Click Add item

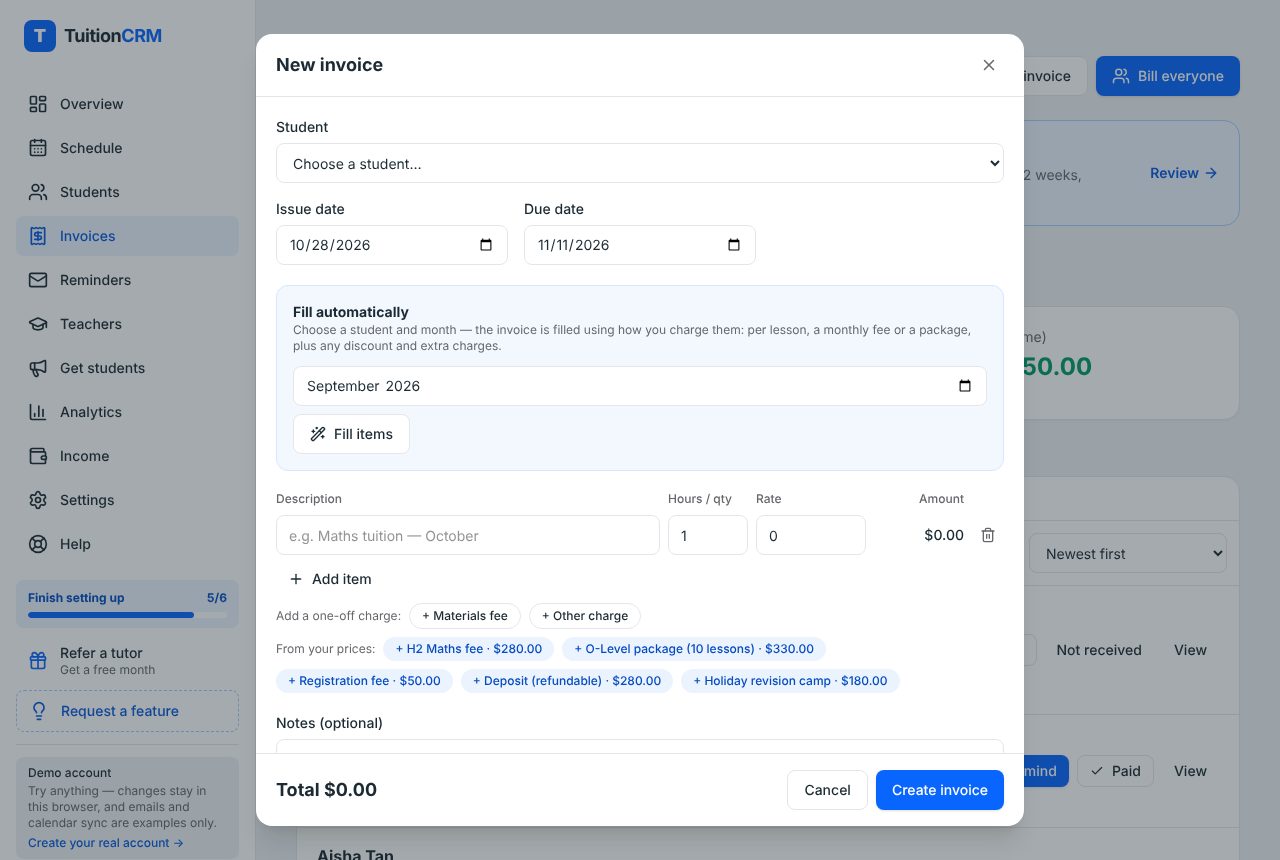[330, 579]
